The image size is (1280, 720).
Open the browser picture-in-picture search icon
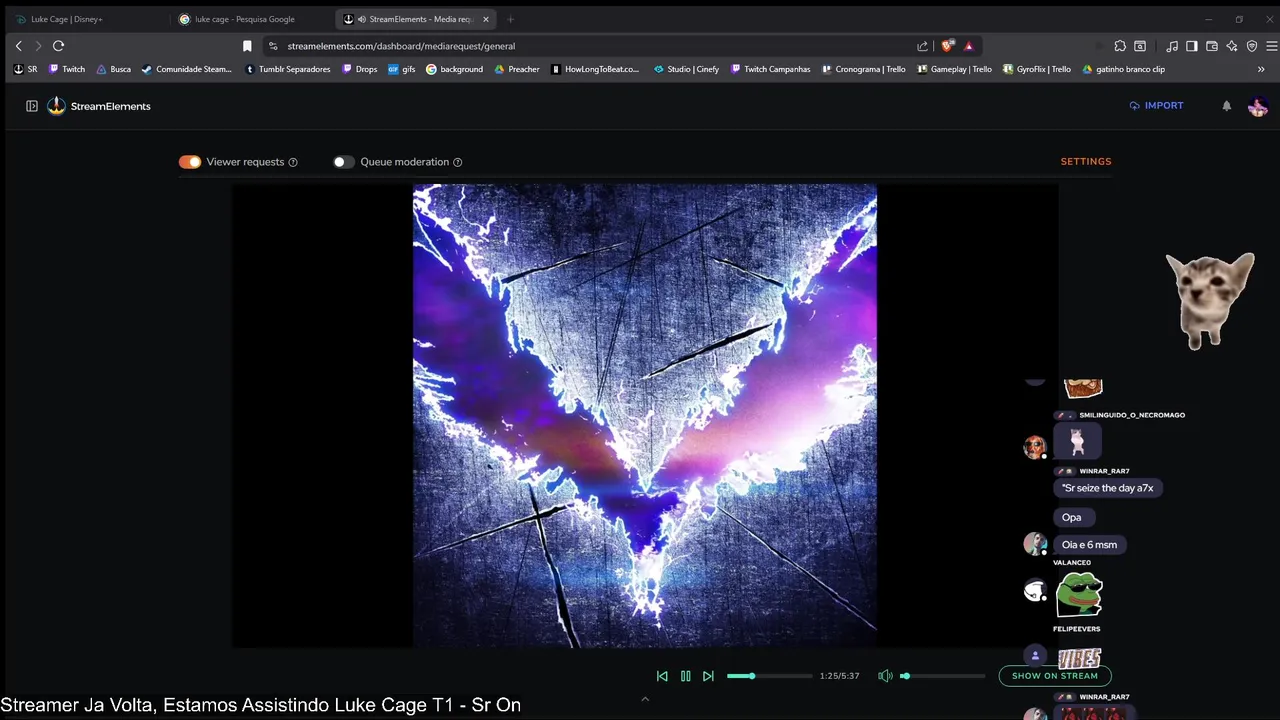[x=1140, y=46]
